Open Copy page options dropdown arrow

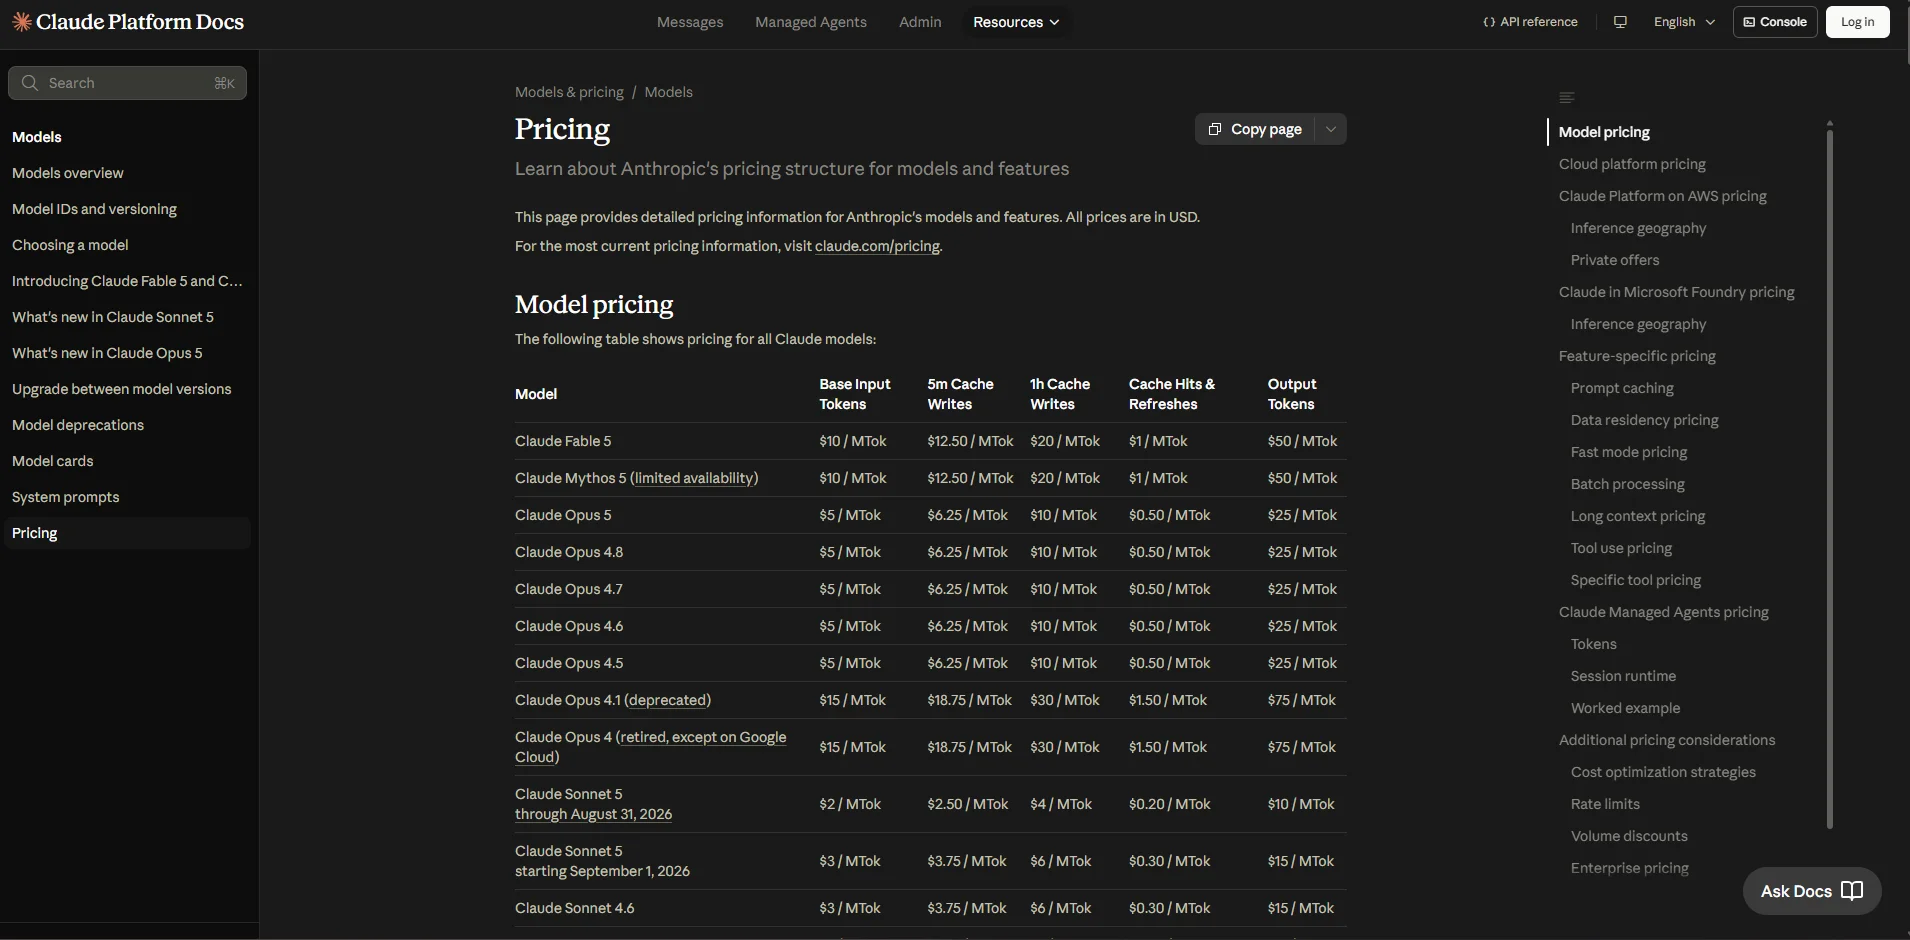pos(1331,129)
